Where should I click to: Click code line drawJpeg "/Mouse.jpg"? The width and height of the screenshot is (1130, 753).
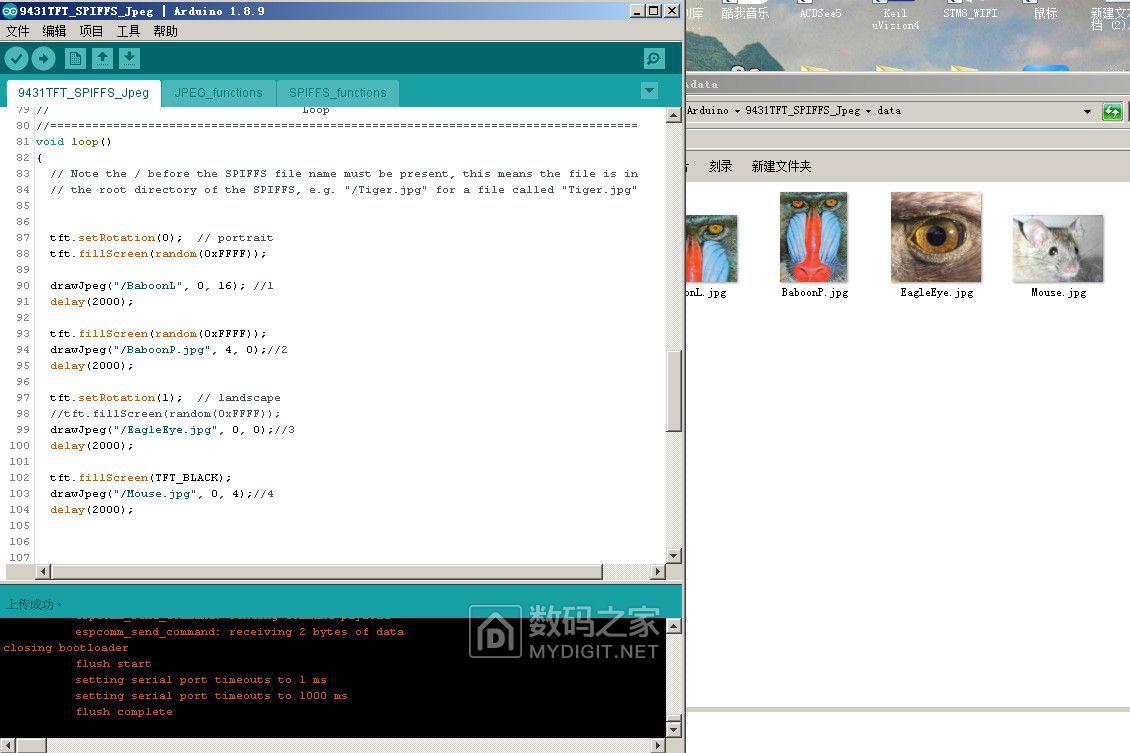161,494
